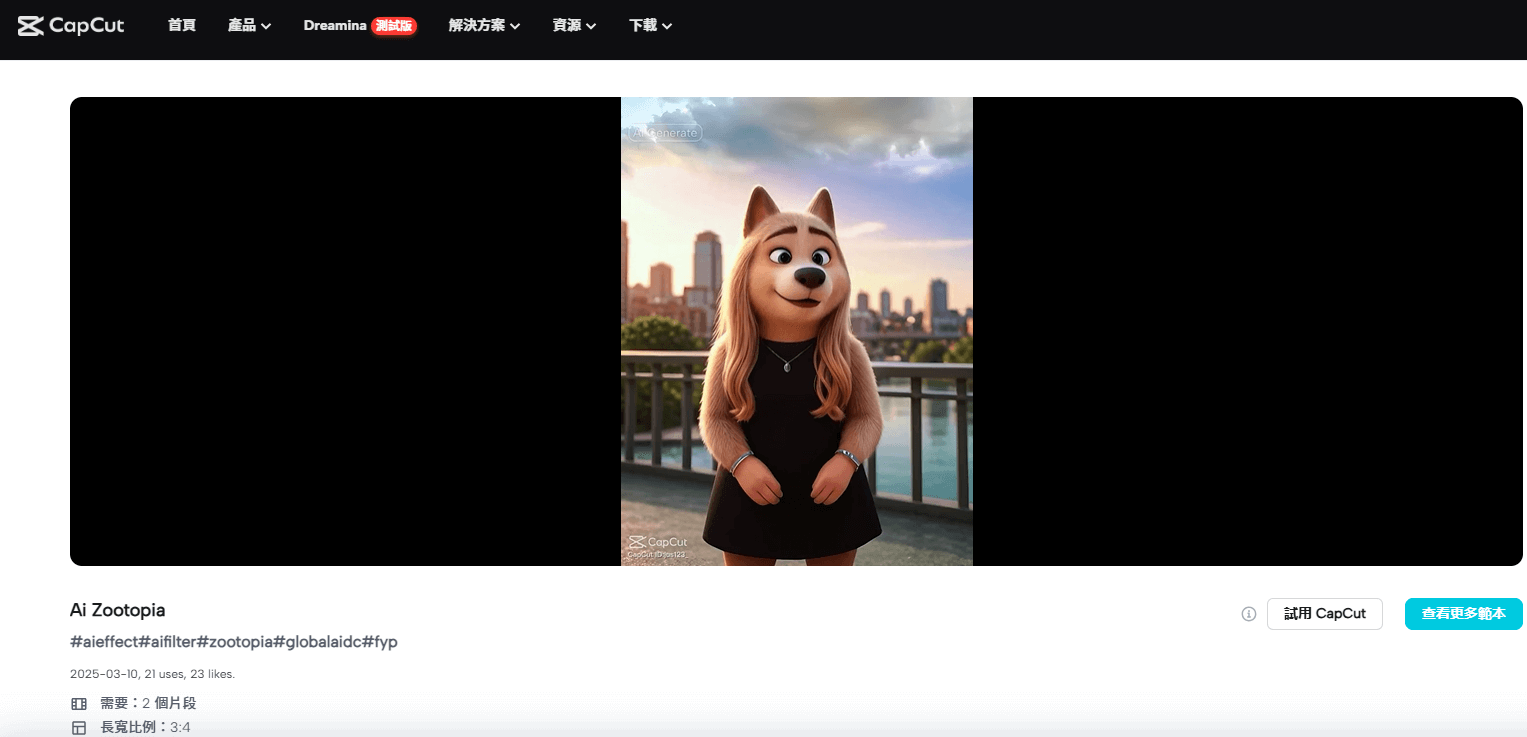The width and height of the screenshot is (1527, 737).
Task: Click the aspect ratio icon beside 長寬比例
Action: click(x=79, y=726)
